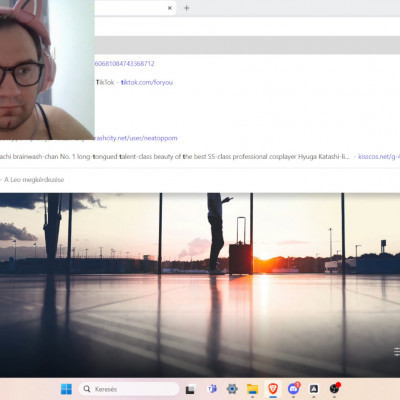
Task: Open new tab customize sliders icon
Action: pyautogui.click(x=396, y=351)
